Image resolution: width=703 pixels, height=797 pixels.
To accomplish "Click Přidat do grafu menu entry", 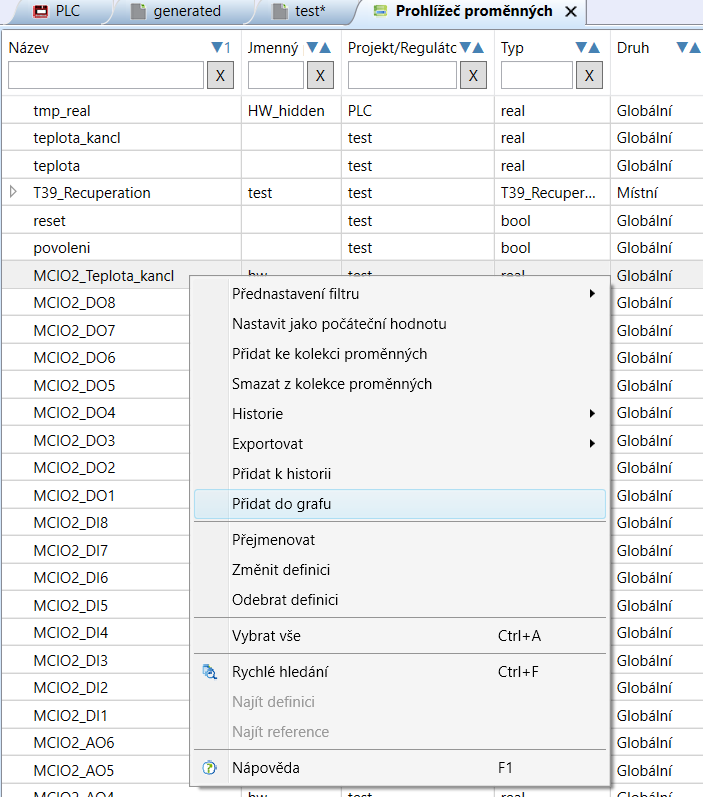I will coord(400,504).
